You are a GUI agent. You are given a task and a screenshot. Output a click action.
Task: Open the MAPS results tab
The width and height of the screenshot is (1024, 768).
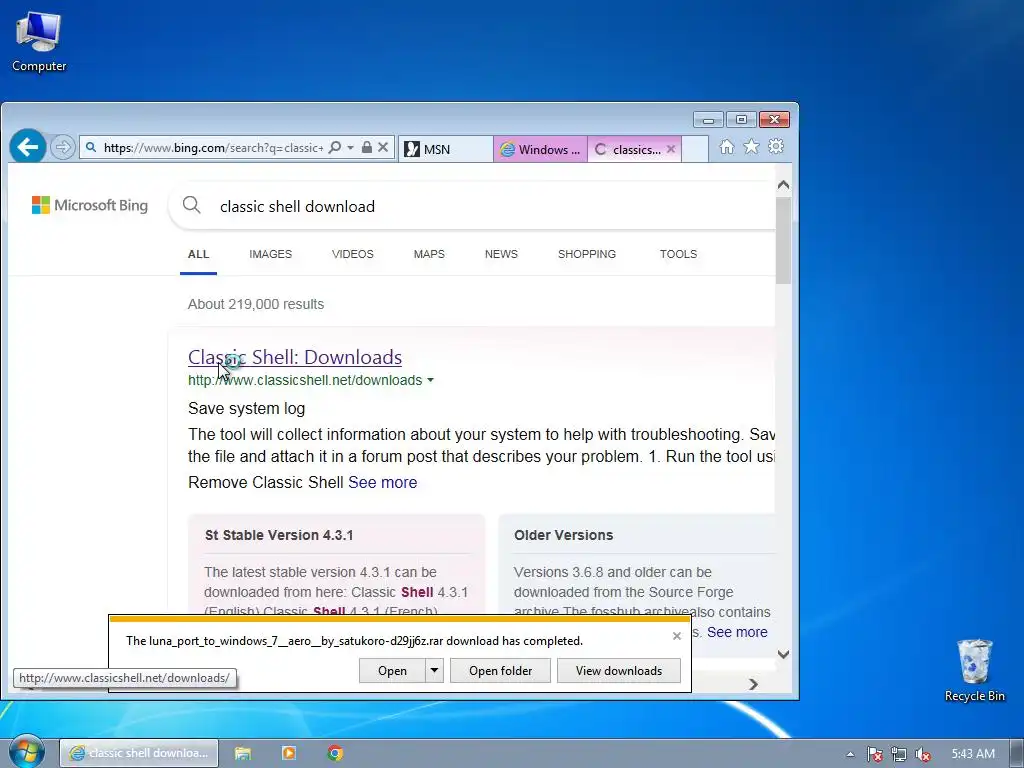point(429,255)
